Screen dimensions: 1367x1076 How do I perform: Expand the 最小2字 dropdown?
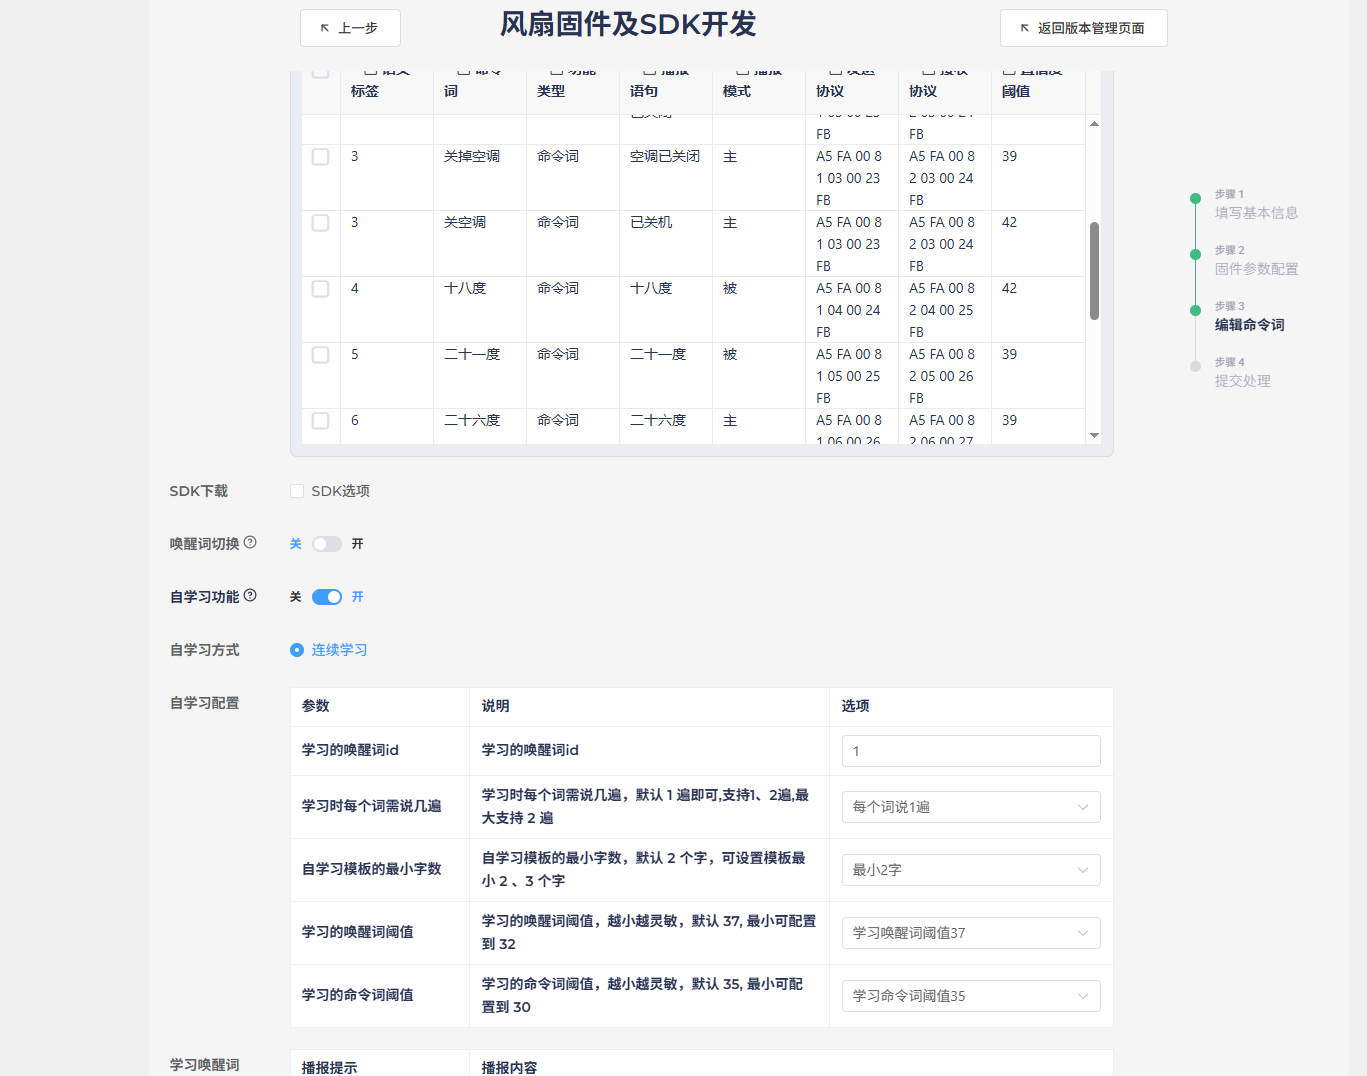point(970,870)
